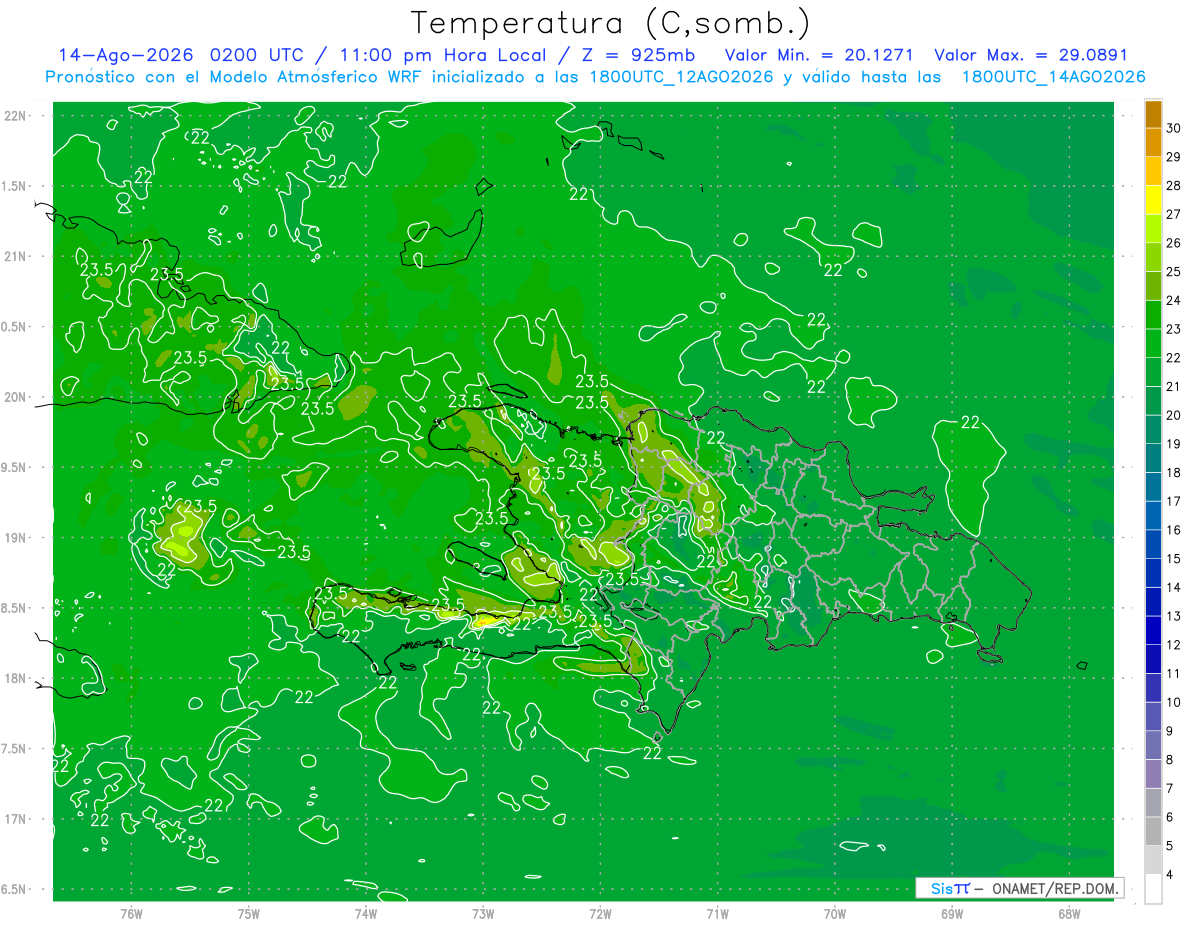This screenshot has height=927, width=1200.
Task: Click longitude label '76W'
Action: pyautogui.click(x=131, y=914)
